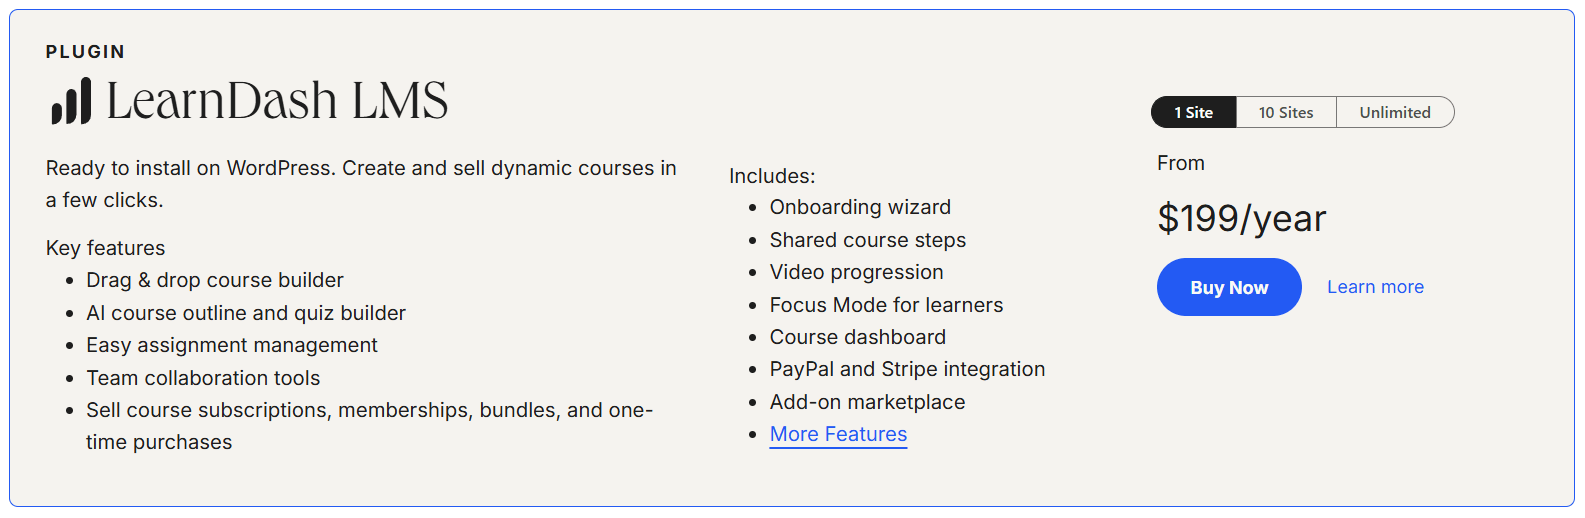Click the Course dashboard list item
Viewport: 1585px width, 518px height.
857,337
